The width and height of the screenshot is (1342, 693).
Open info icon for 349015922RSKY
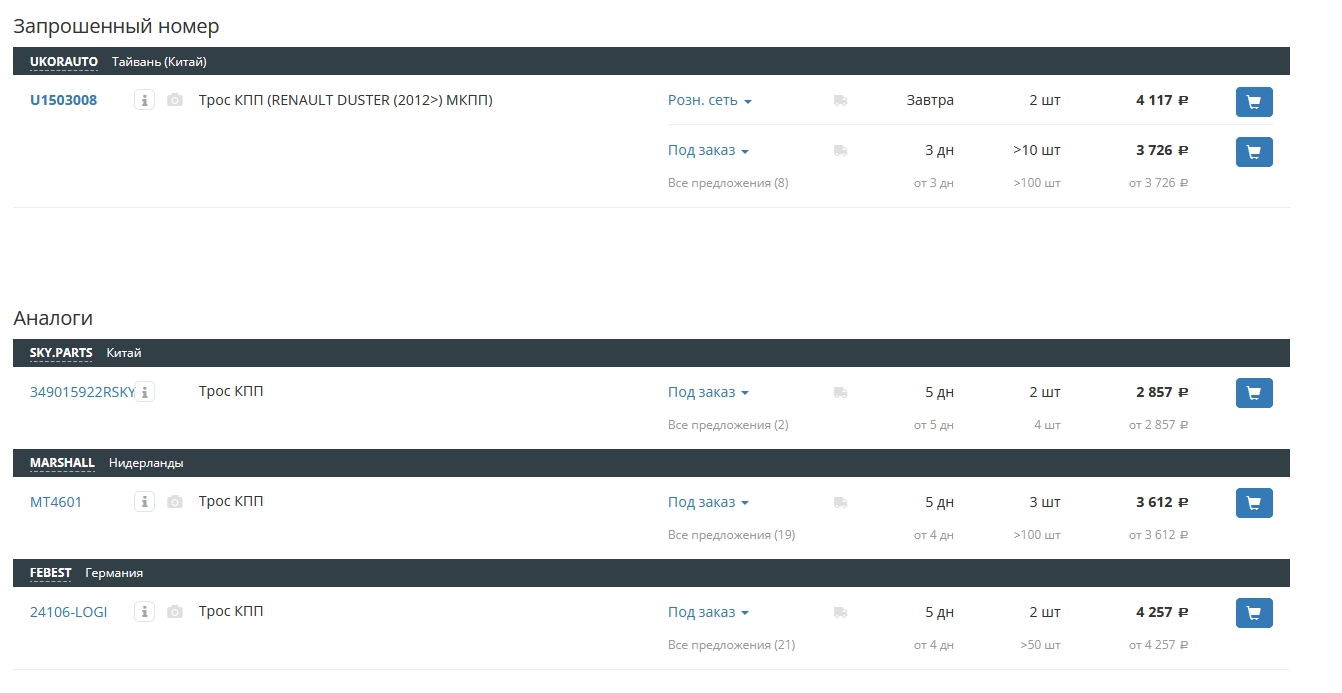(145, 392)
